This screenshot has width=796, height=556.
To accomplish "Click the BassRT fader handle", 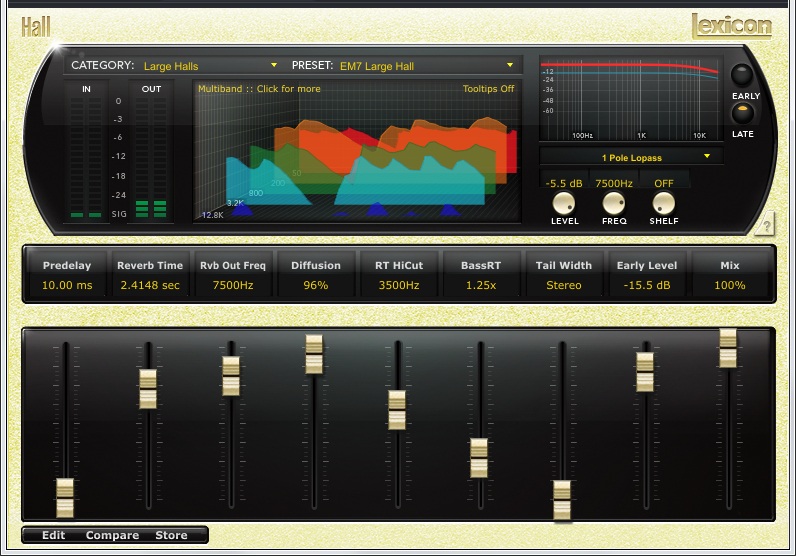I will (479, 458).
